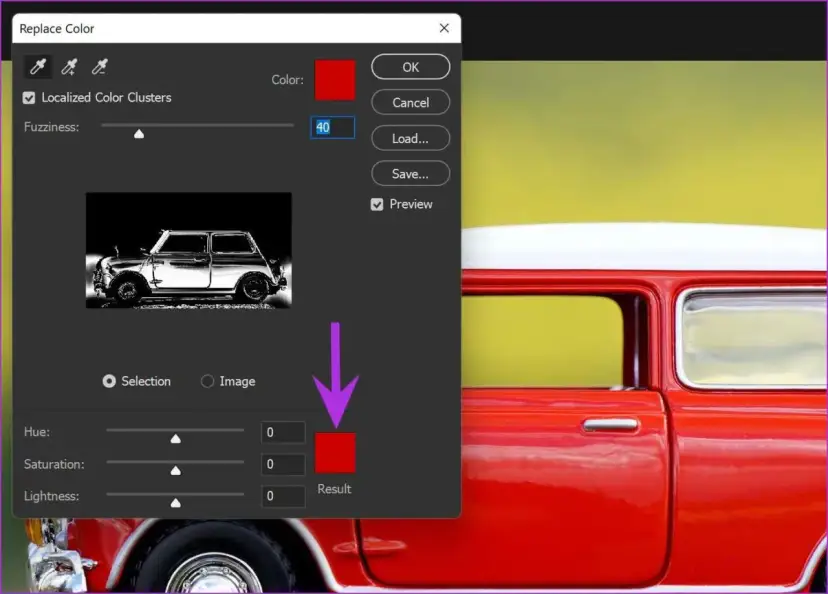Uncheck Localized Color Clusters
Image resolution: width=828 pixels, height=594 pixels.
(x=29, y=97)
